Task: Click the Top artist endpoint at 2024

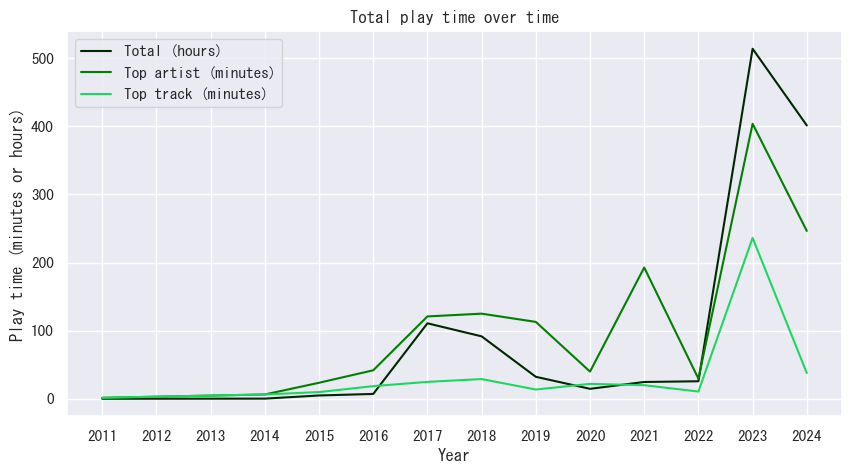Action: [x=807, y=231]
